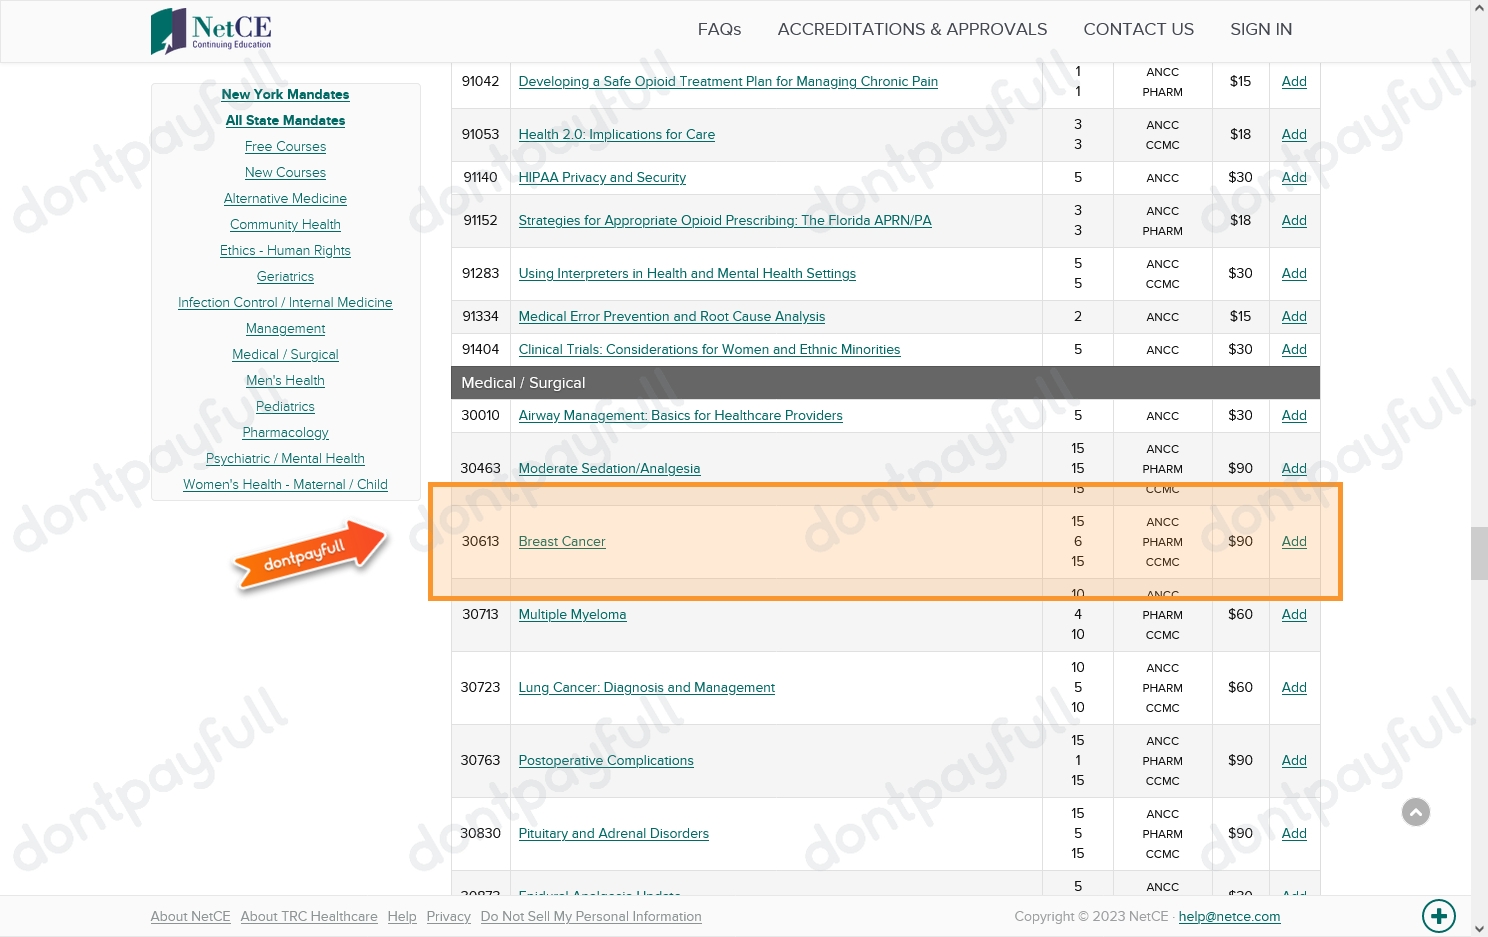Click the plus icon in the bottom corner

(x=1439, y=916)
